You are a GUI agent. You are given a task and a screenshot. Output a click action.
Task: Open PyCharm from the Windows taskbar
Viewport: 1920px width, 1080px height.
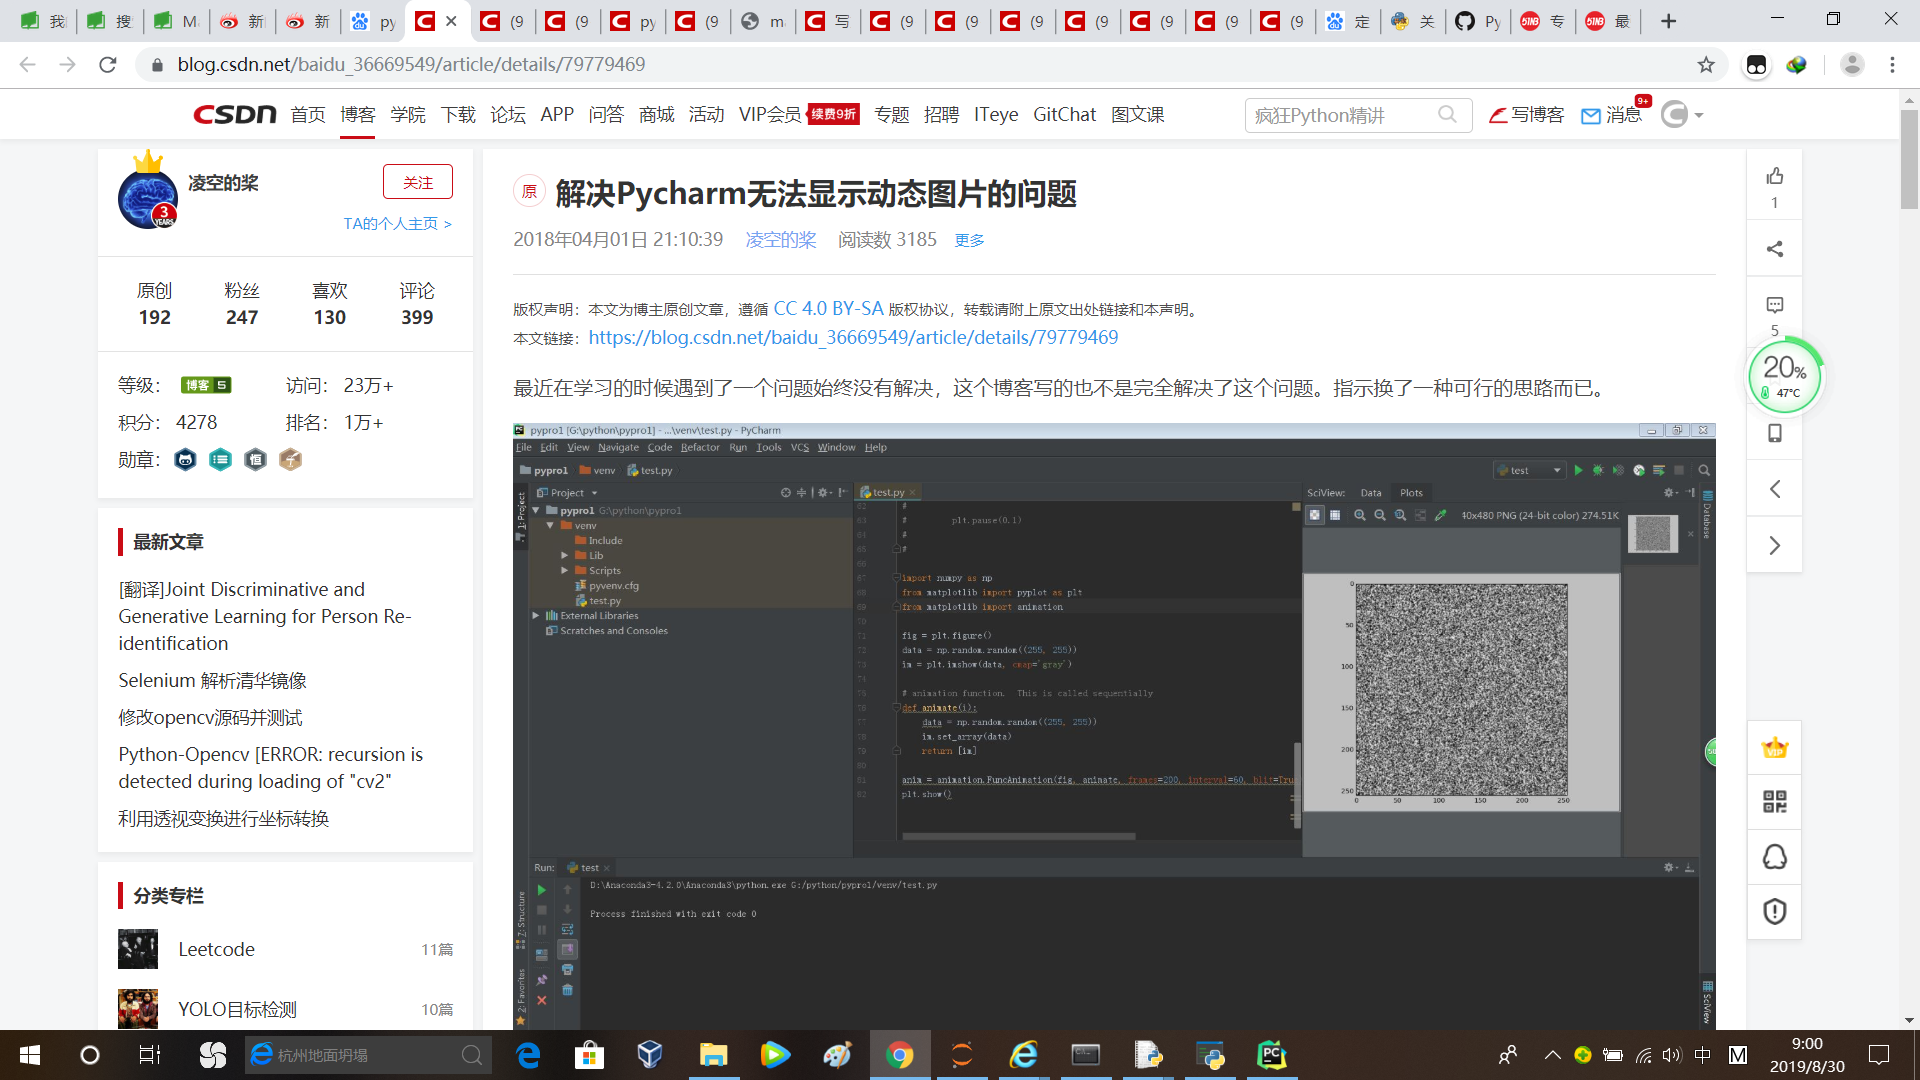click(1271, 1055)
